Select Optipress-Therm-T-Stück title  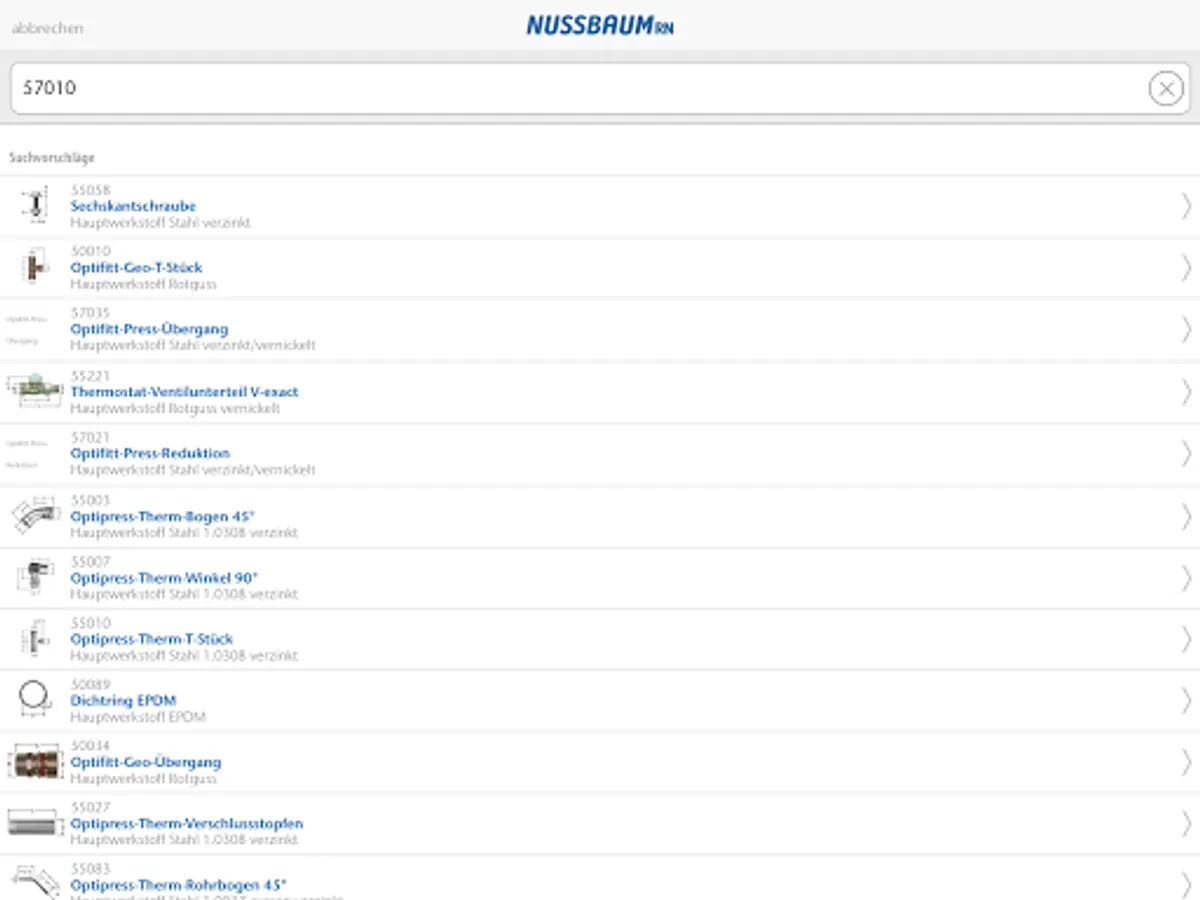(x=152, y=639)
